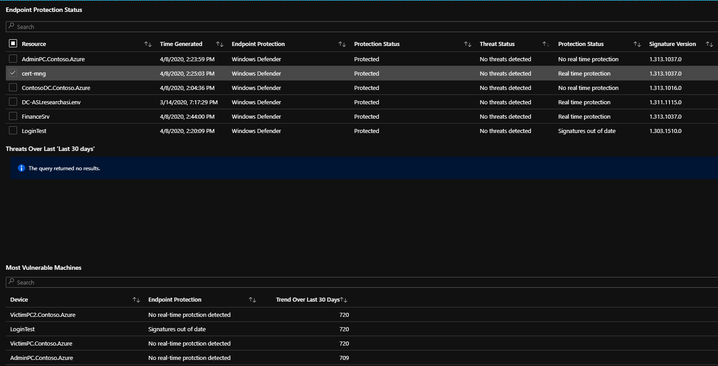The width and height of the screenshot is (718, 366).
Task: Click signature version 1.311.1115.0
Action: click(665, 102)
